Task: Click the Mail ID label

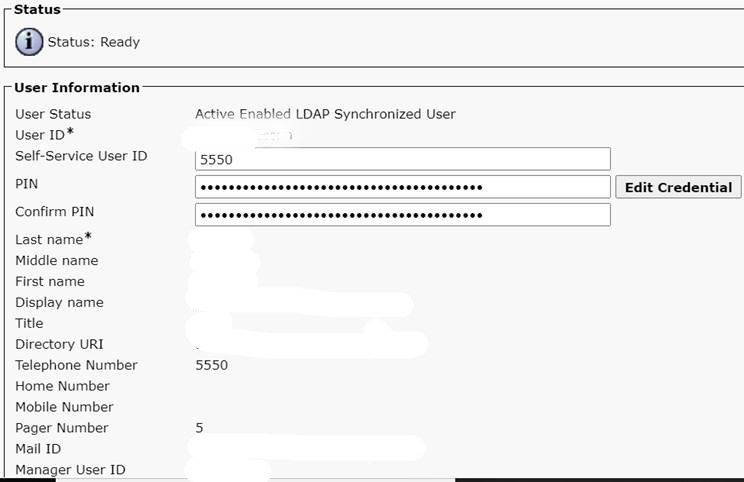Action: (x=38, y=449)
